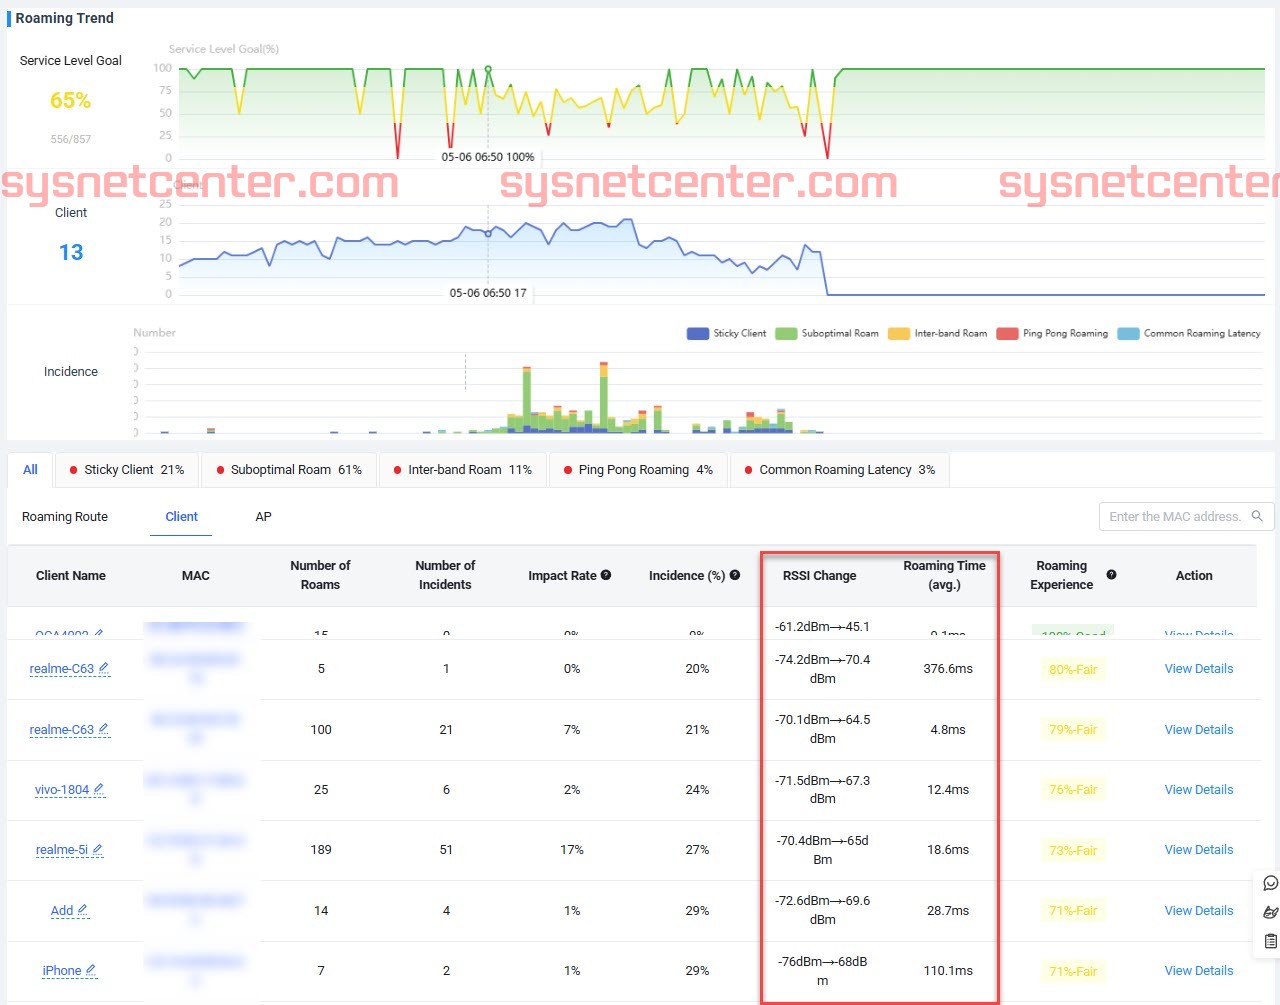Click the Number of Roams column header
The width and height of the screenshot is (1280, 1005).
tap(320, 575)
